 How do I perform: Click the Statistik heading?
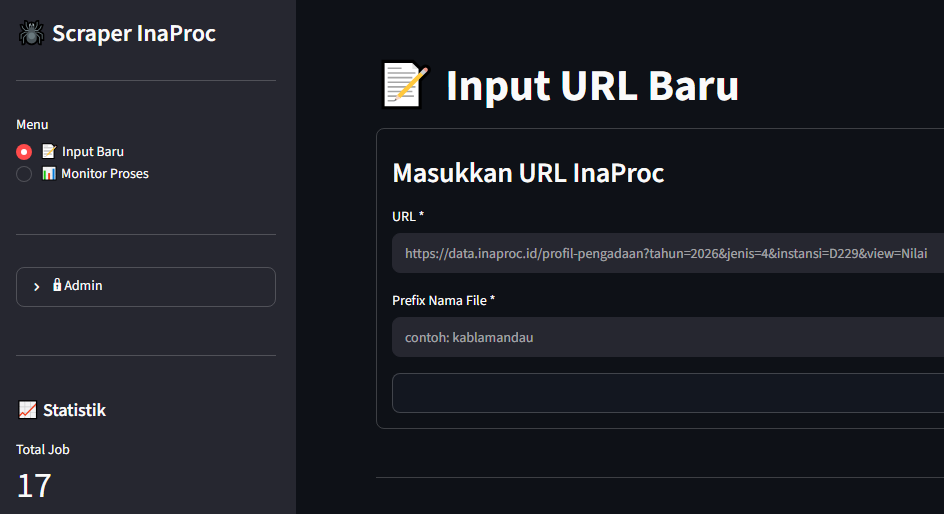point(74,410)
